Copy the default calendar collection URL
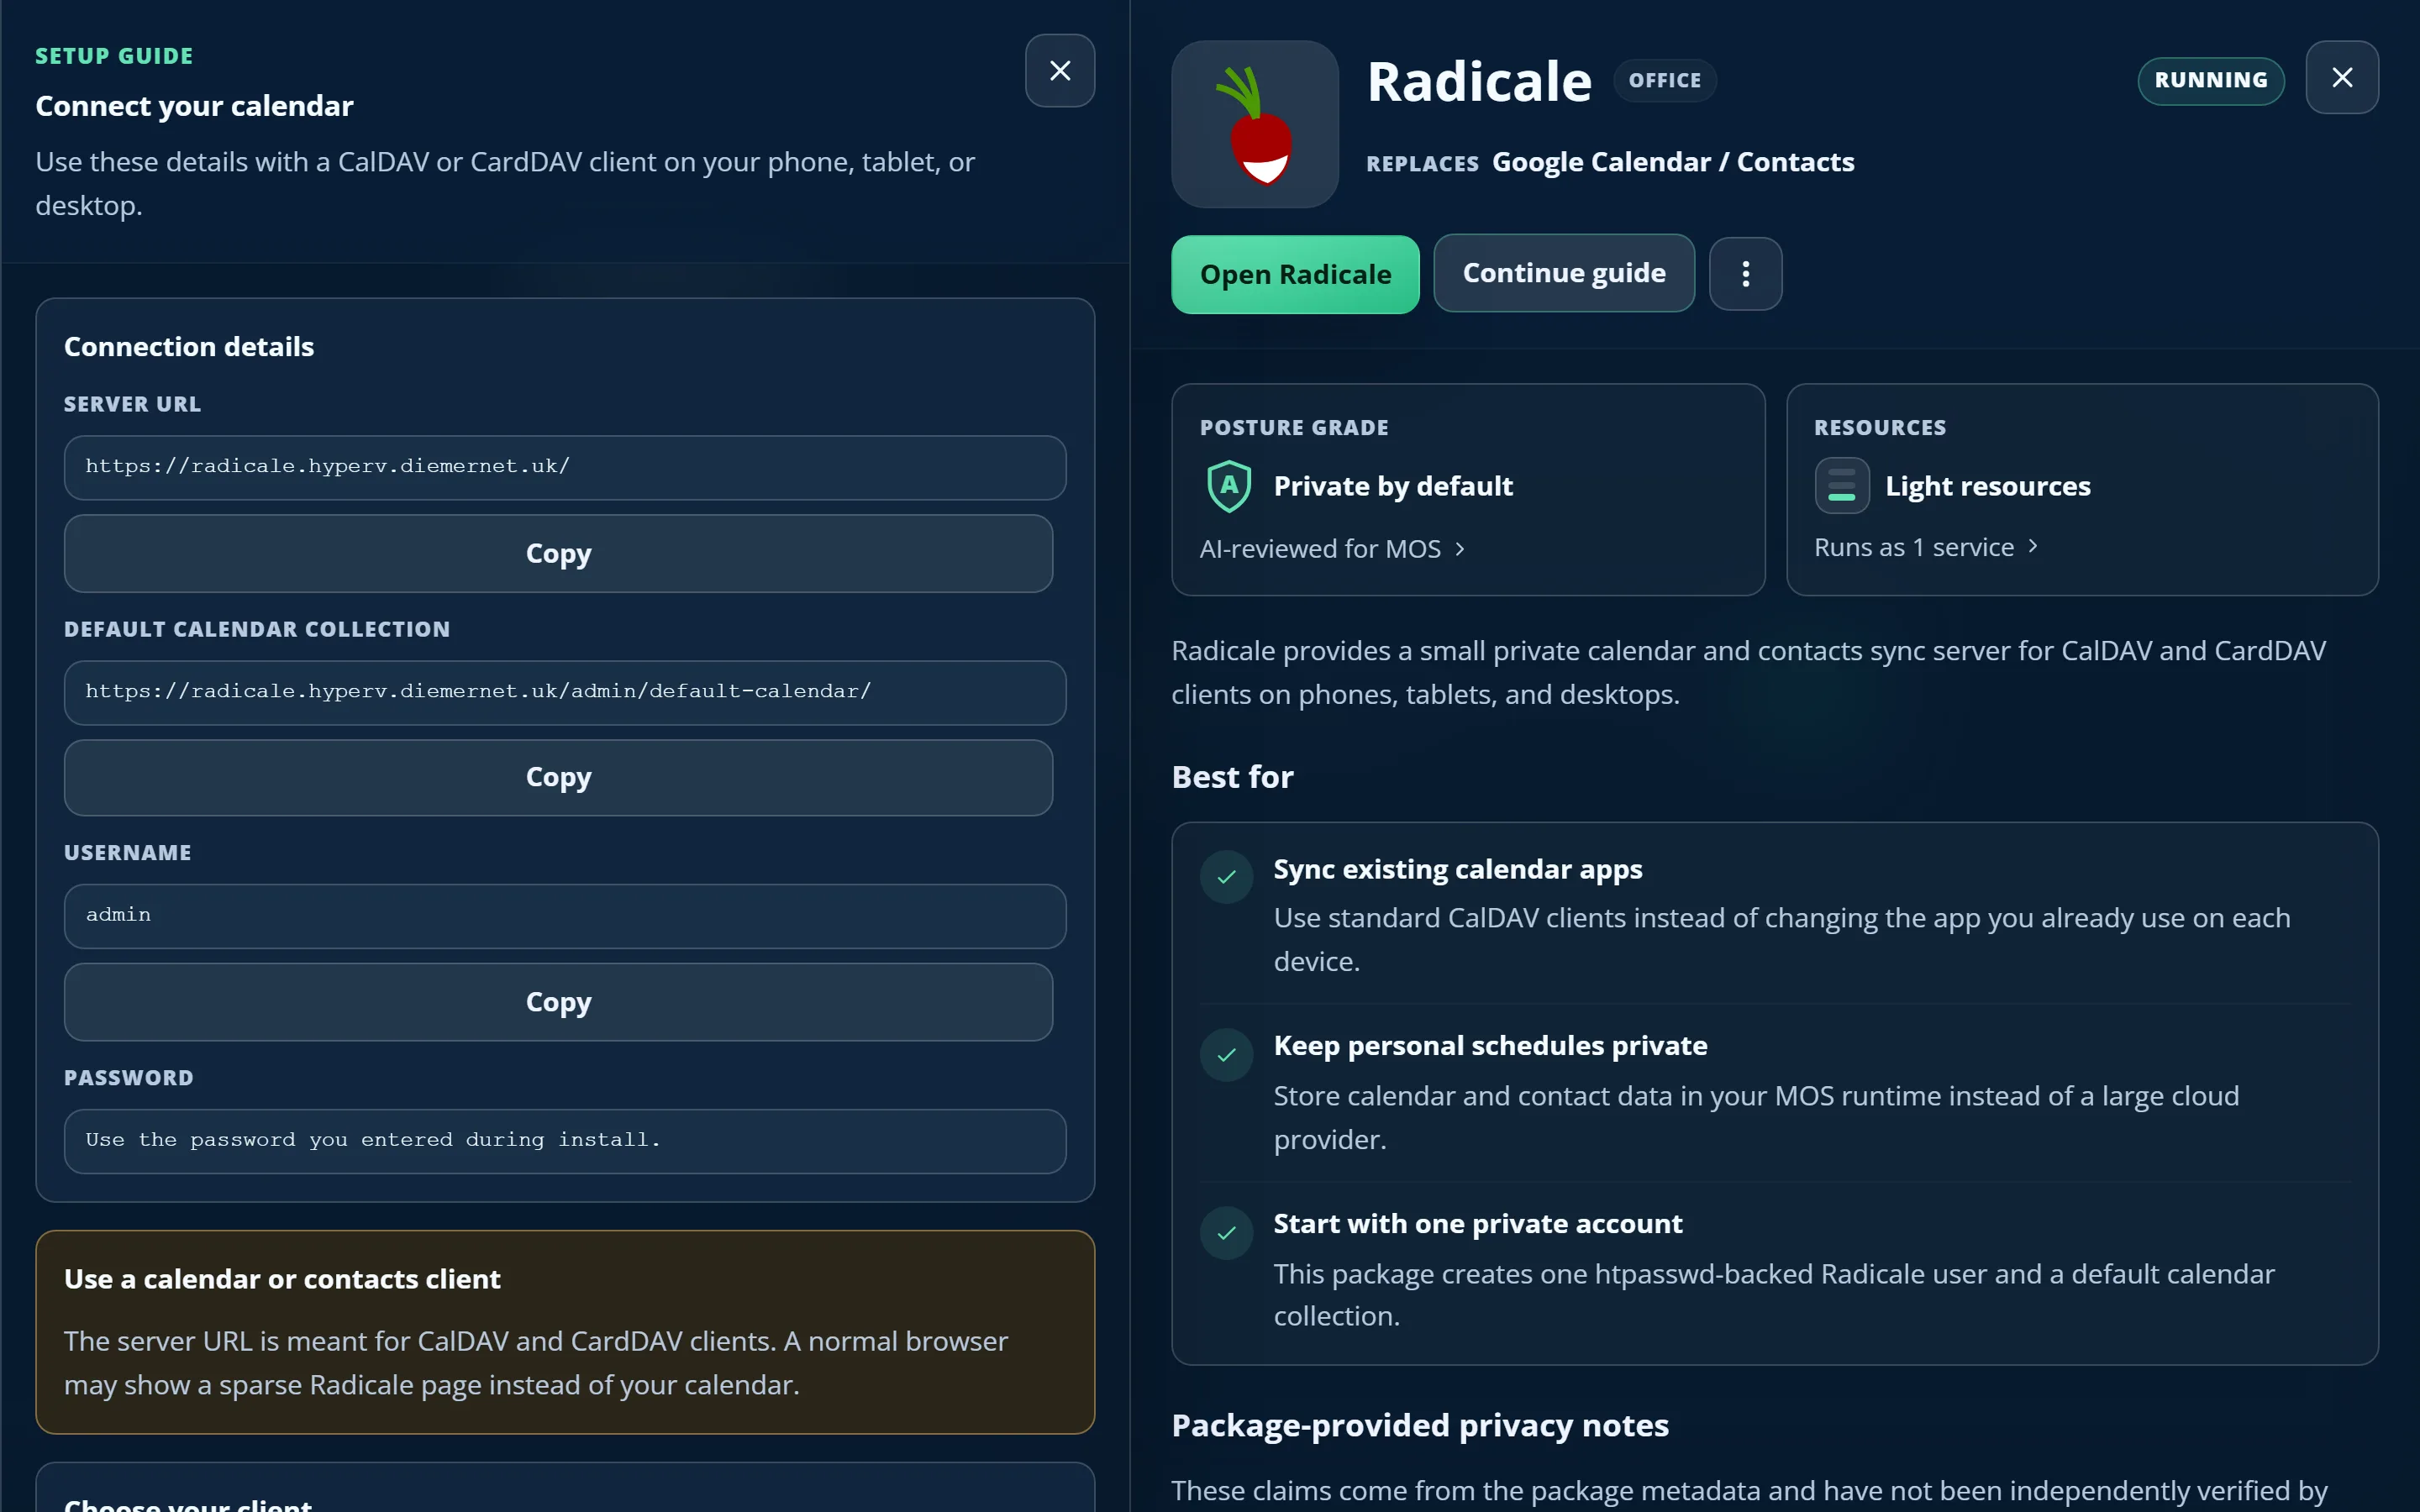 click(x=558, y=777)
